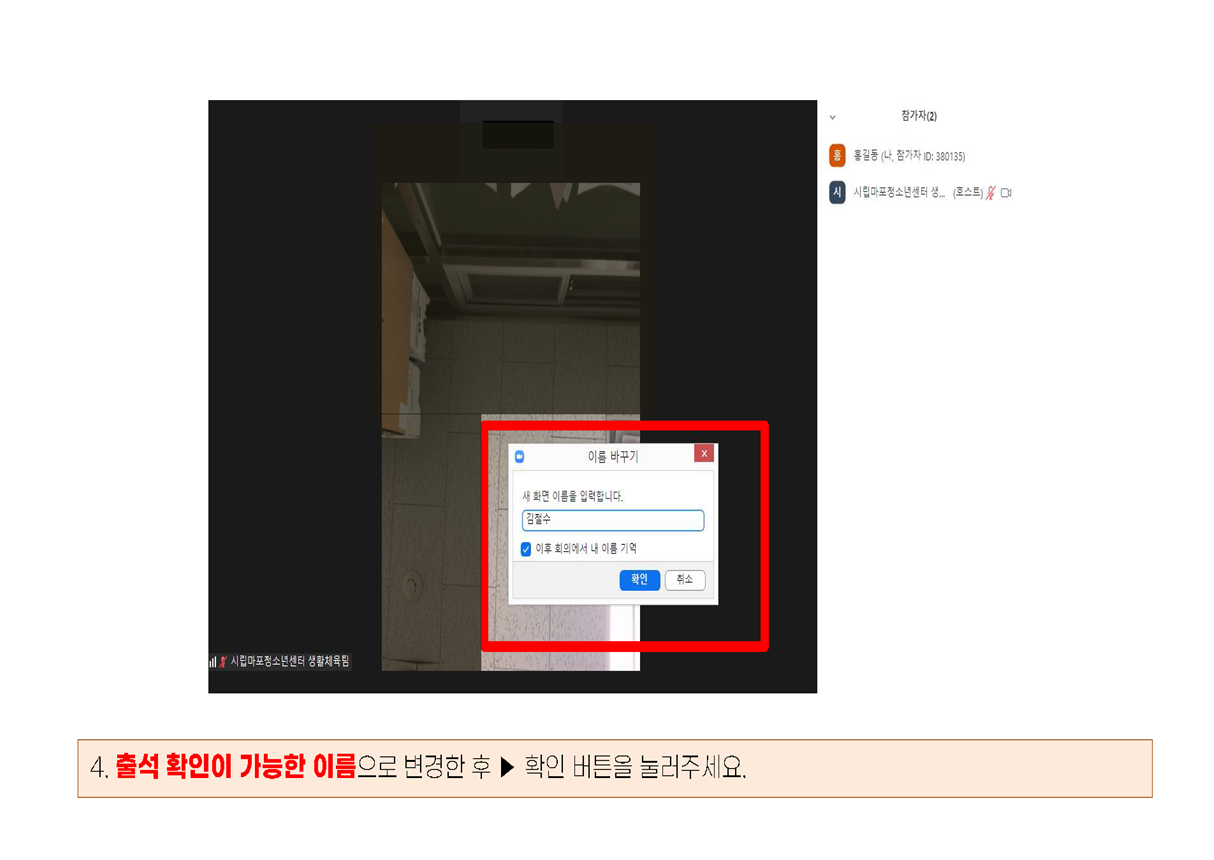
Task: Click the step 4 instruction text banner
Action: (x=614, y=768)
